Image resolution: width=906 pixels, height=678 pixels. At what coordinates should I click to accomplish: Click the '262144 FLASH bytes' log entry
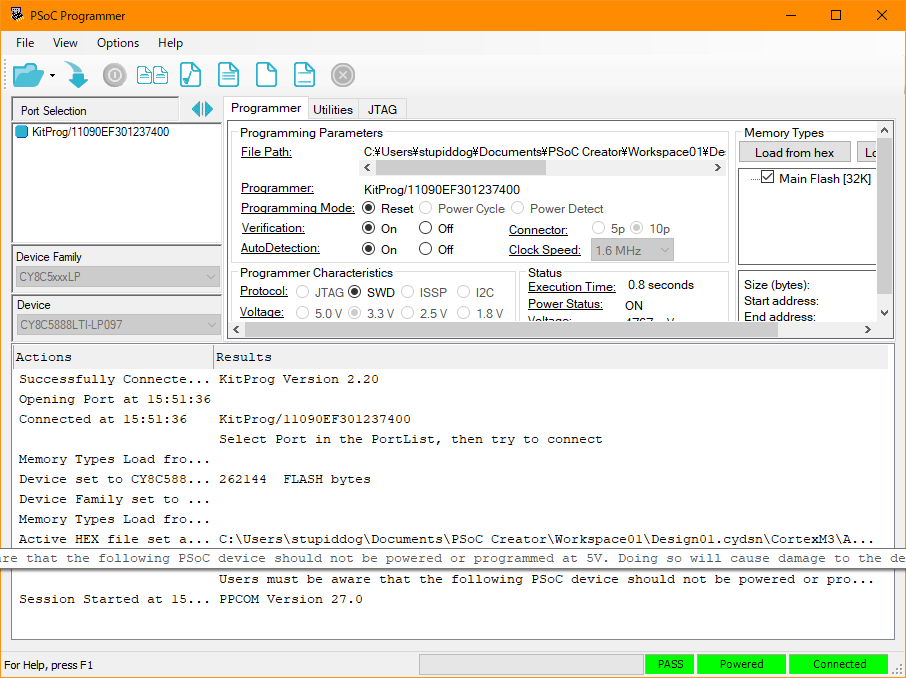(295, 479)
